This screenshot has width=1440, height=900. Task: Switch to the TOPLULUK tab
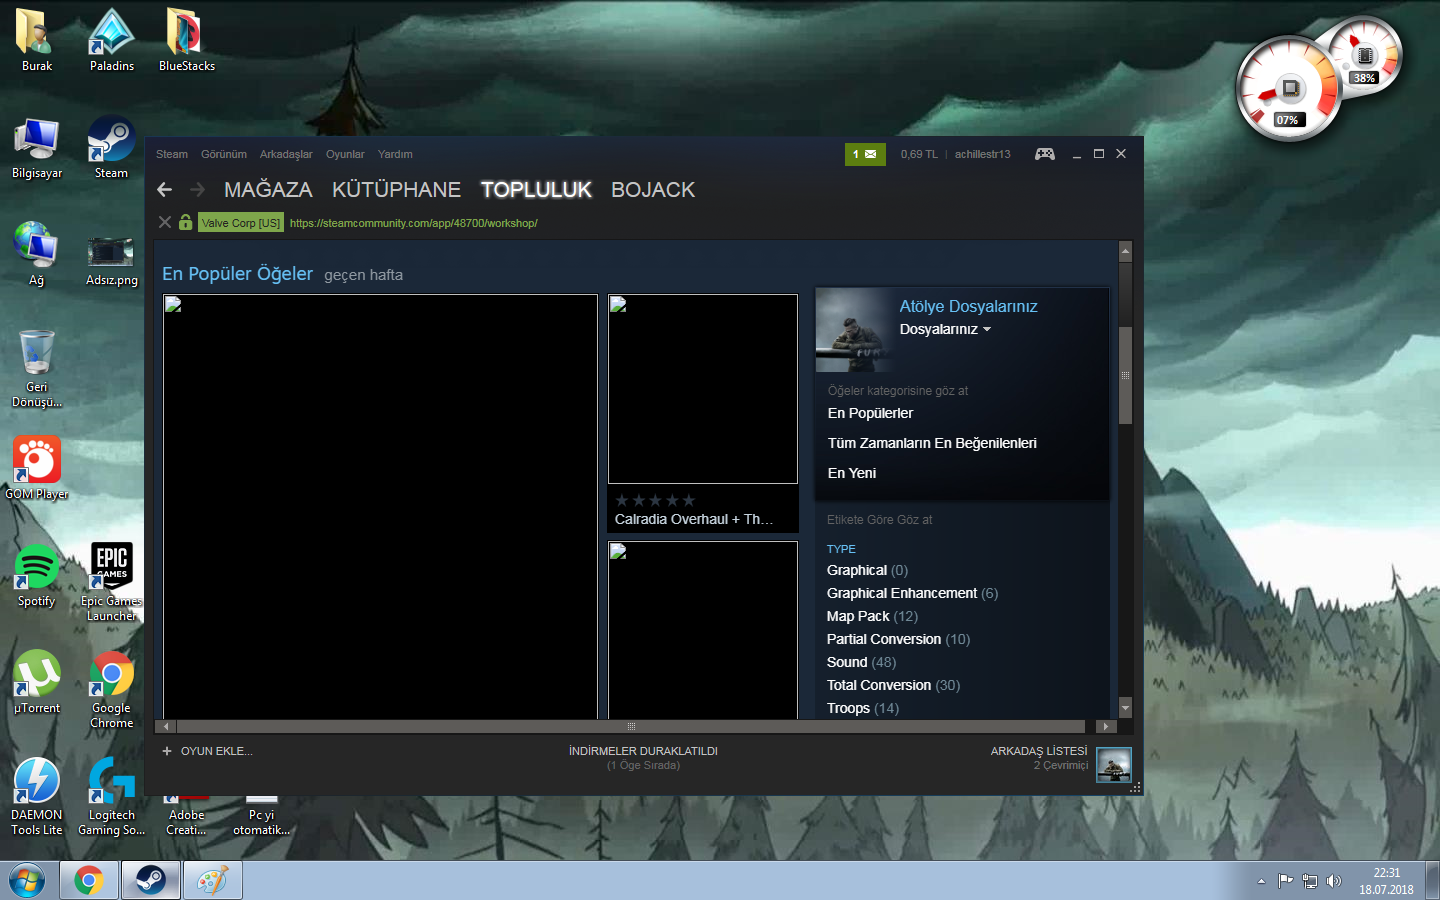pos(536,189)
